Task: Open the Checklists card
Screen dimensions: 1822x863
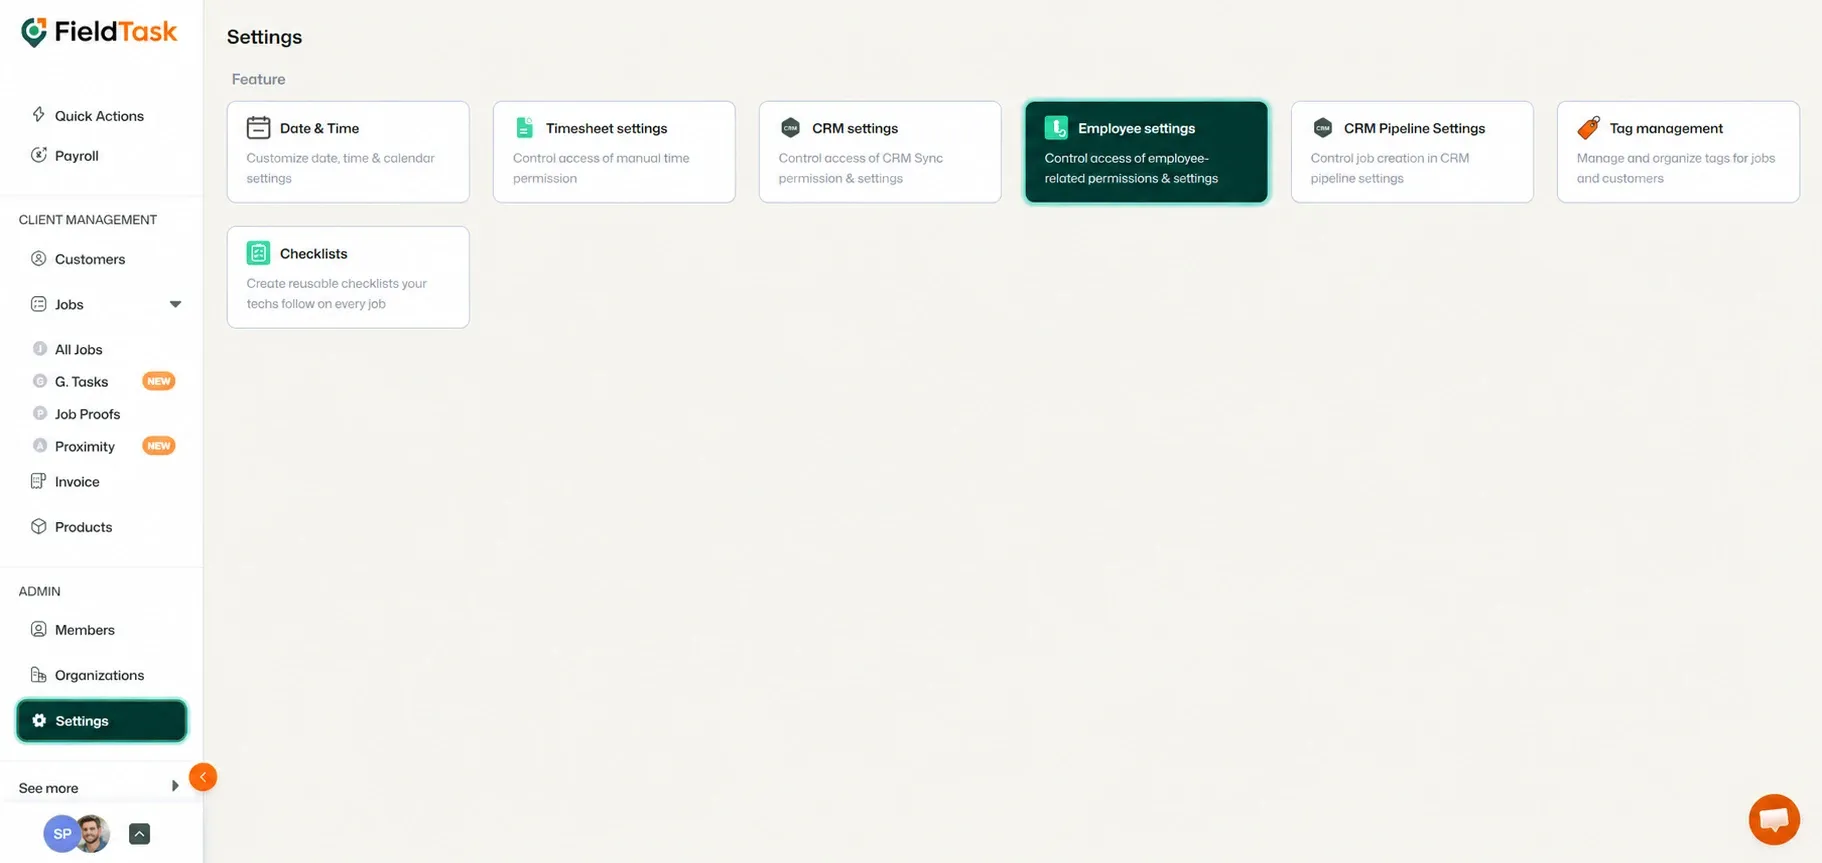Action: 348,277
